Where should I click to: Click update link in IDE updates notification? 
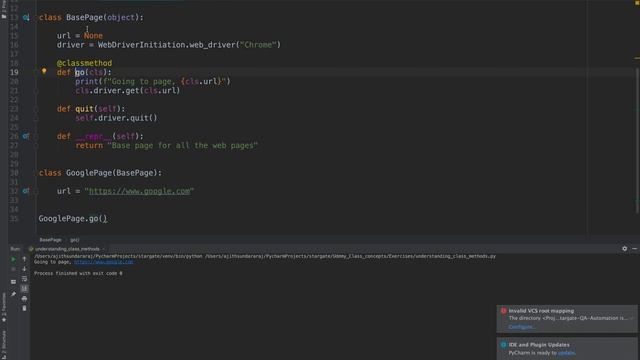[566, 353]
